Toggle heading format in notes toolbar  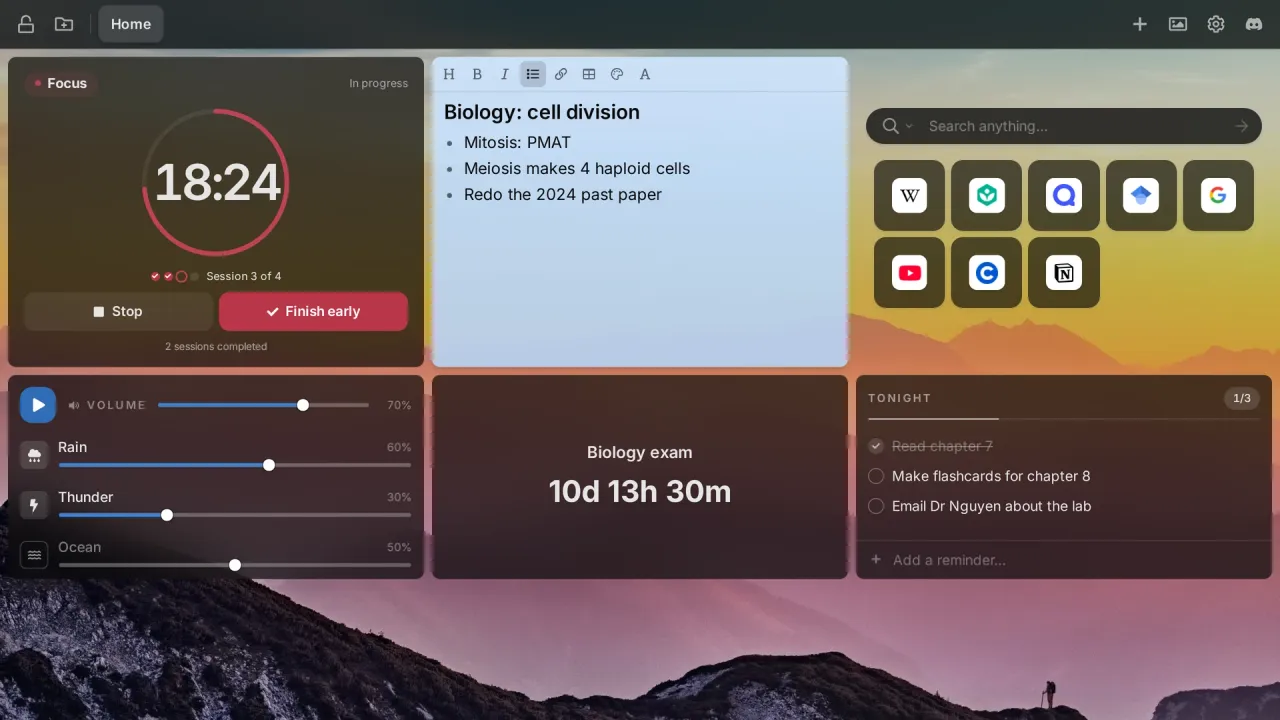click(x=449, y=74)
